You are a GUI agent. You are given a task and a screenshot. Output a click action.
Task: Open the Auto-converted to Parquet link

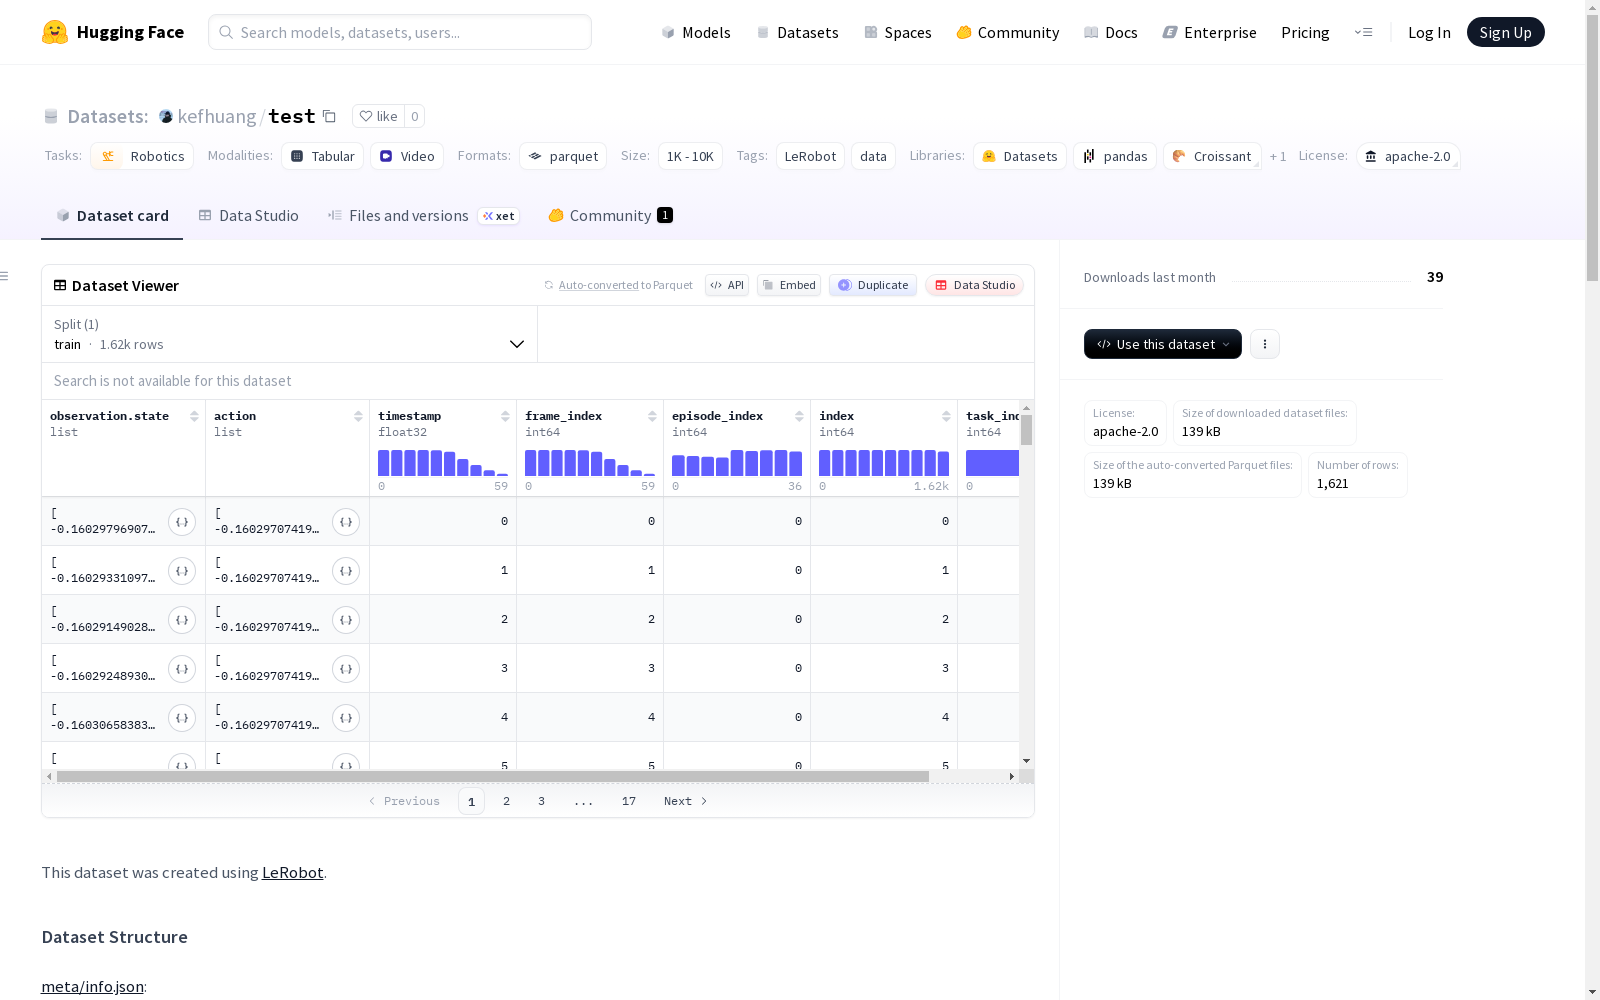tap(625, 285)
